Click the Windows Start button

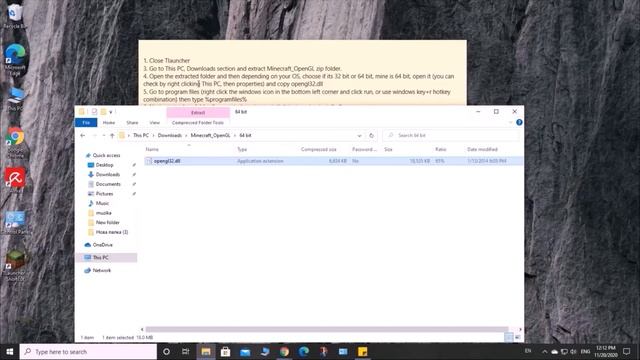click(x=9, y=351)
